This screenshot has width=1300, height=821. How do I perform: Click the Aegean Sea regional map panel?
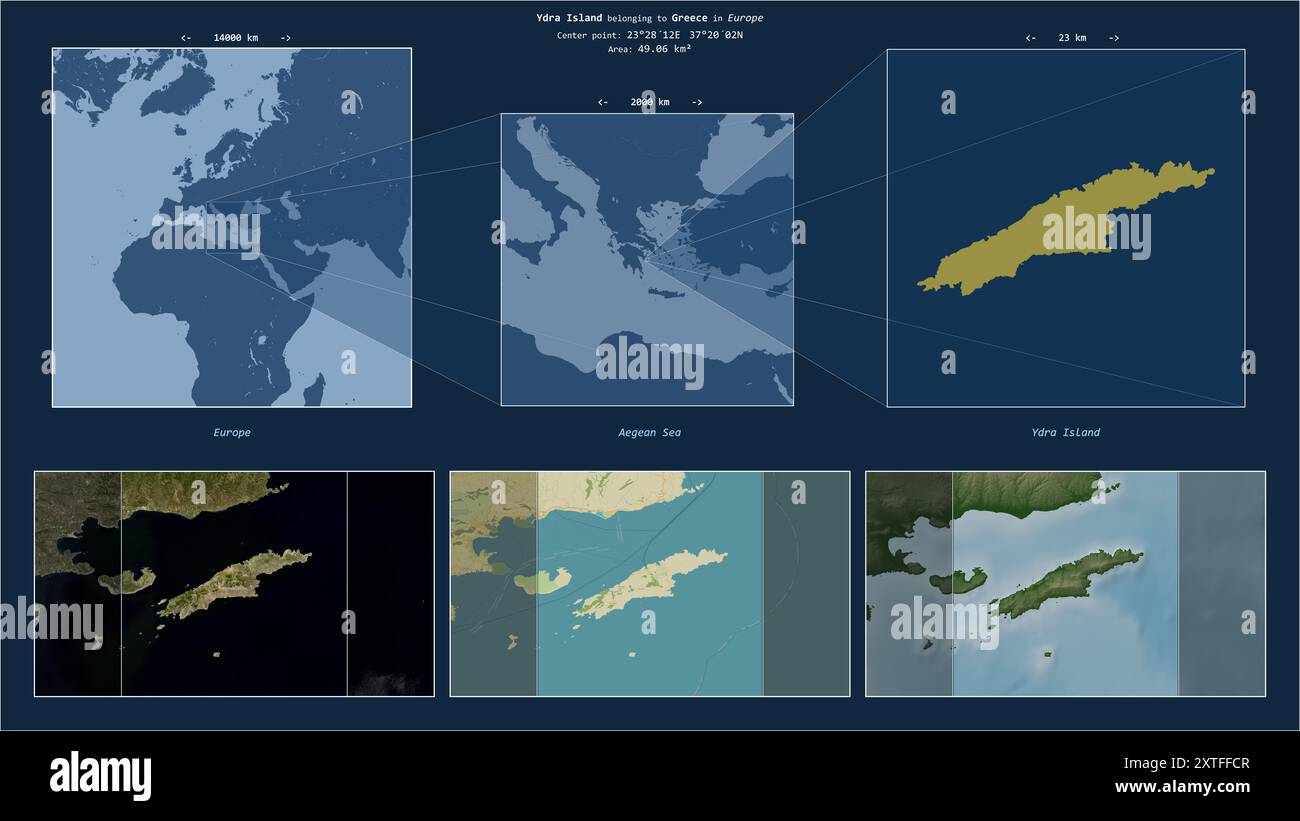click(647, 259)
